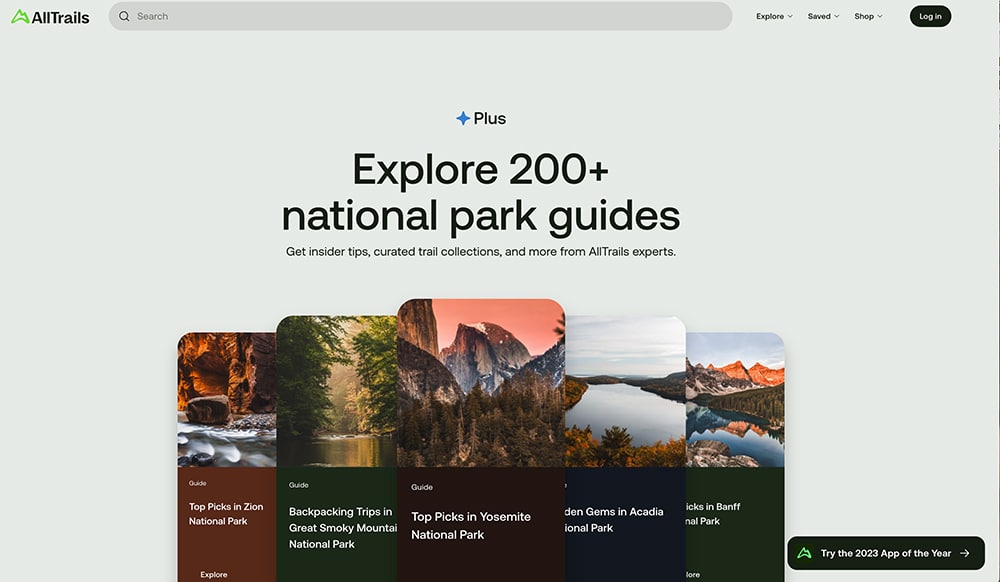Open the Zion National Park photo
The height and width of the screenshot is (582, 1000).
227,400
